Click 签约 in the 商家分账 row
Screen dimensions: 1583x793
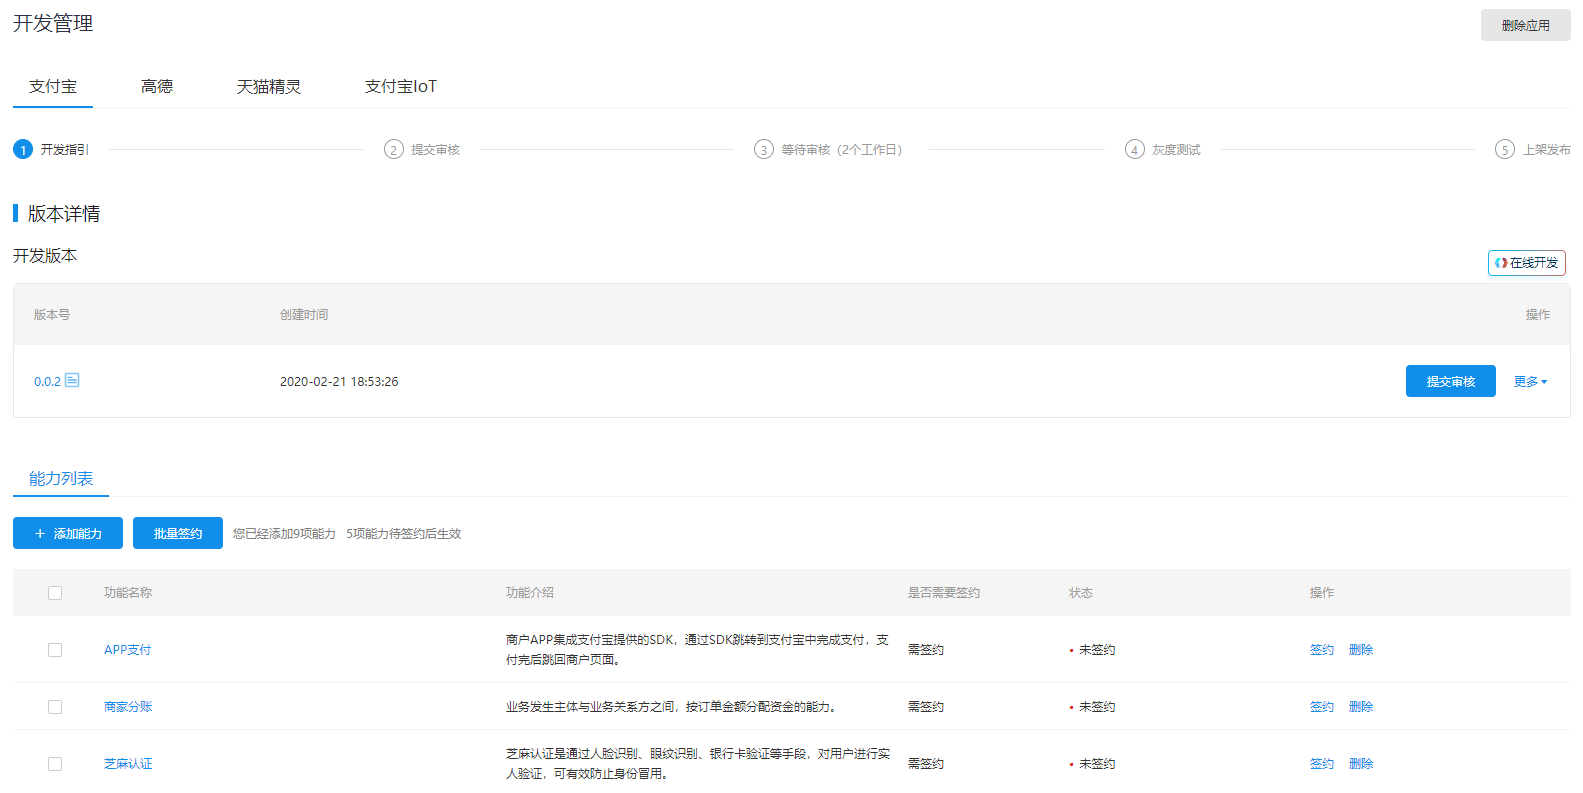[x=1322, y=707]
